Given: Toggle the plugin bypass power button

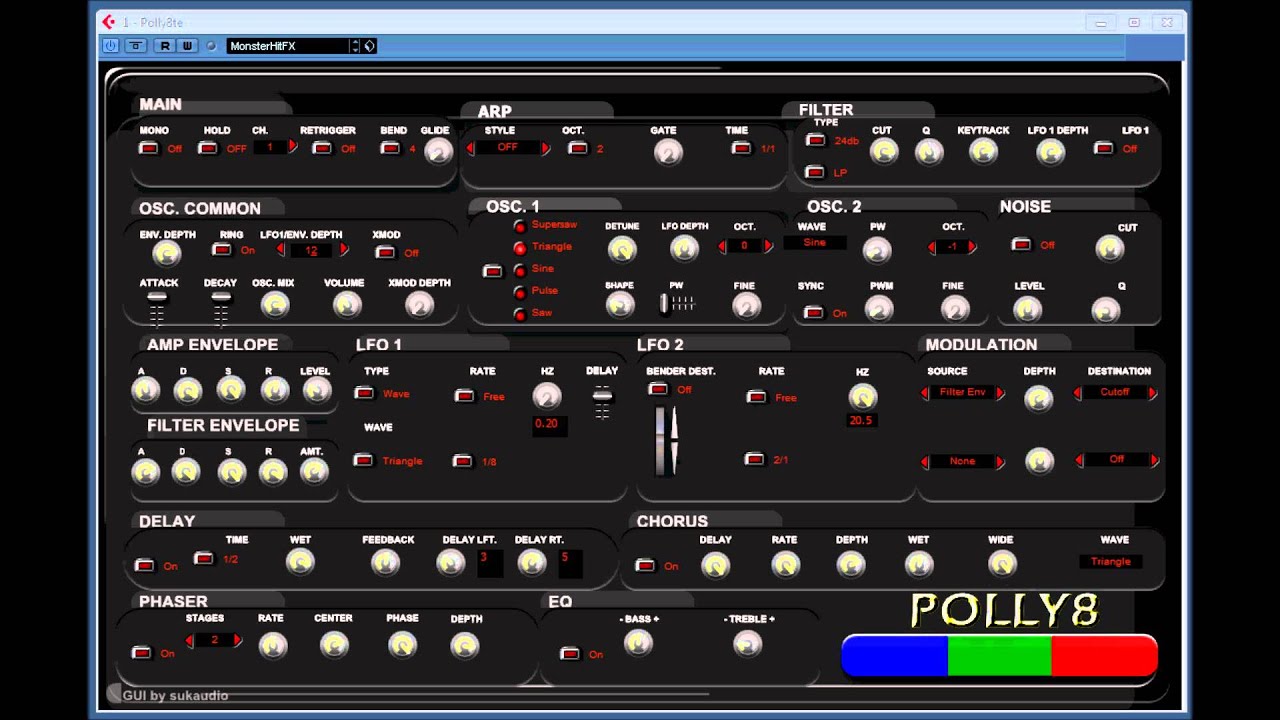Looking at the screenshot, I should pyautogui.click(x=110, y=46).
